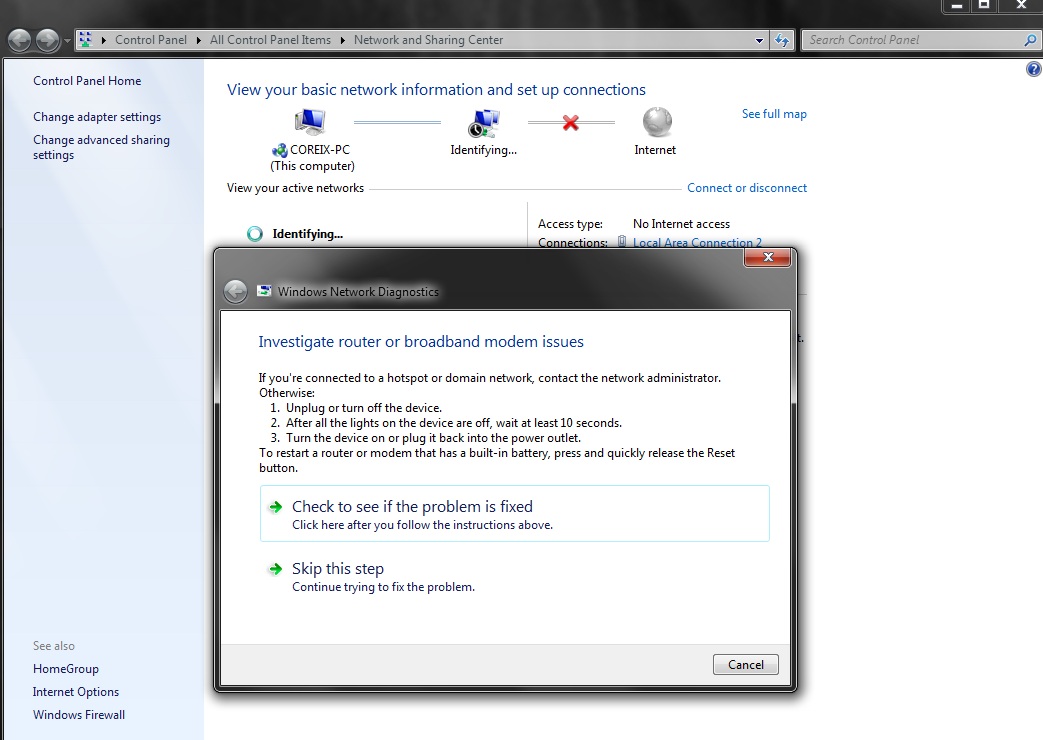Click the Forward arrow in Explorer toolbar
Screen dimensions: 1043x740
(x=47, y=40)
